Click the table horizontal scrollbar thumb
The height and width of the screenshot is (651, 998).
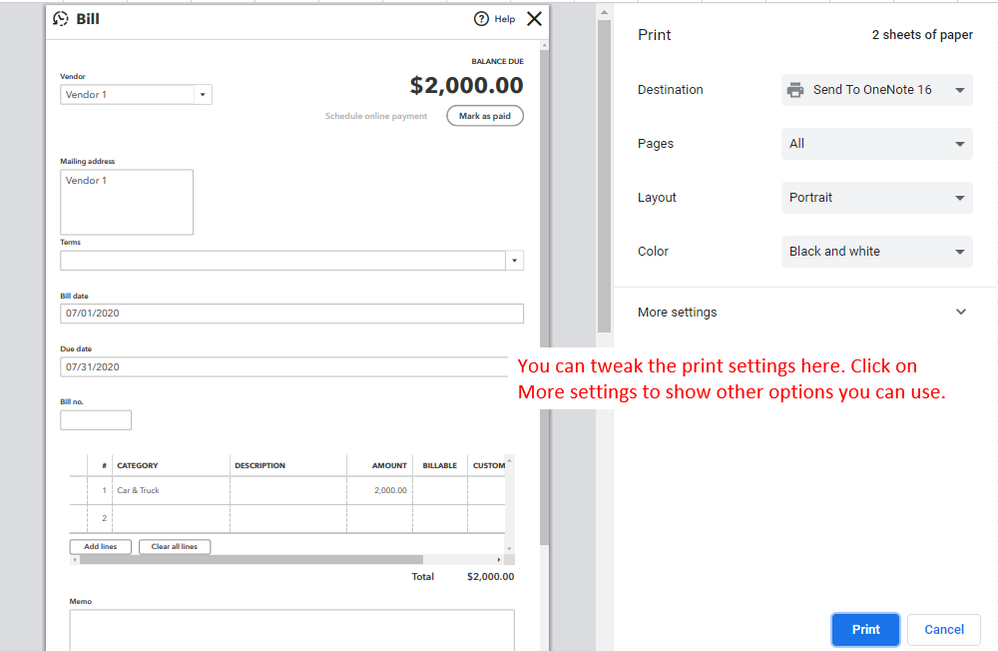point(251,559)
